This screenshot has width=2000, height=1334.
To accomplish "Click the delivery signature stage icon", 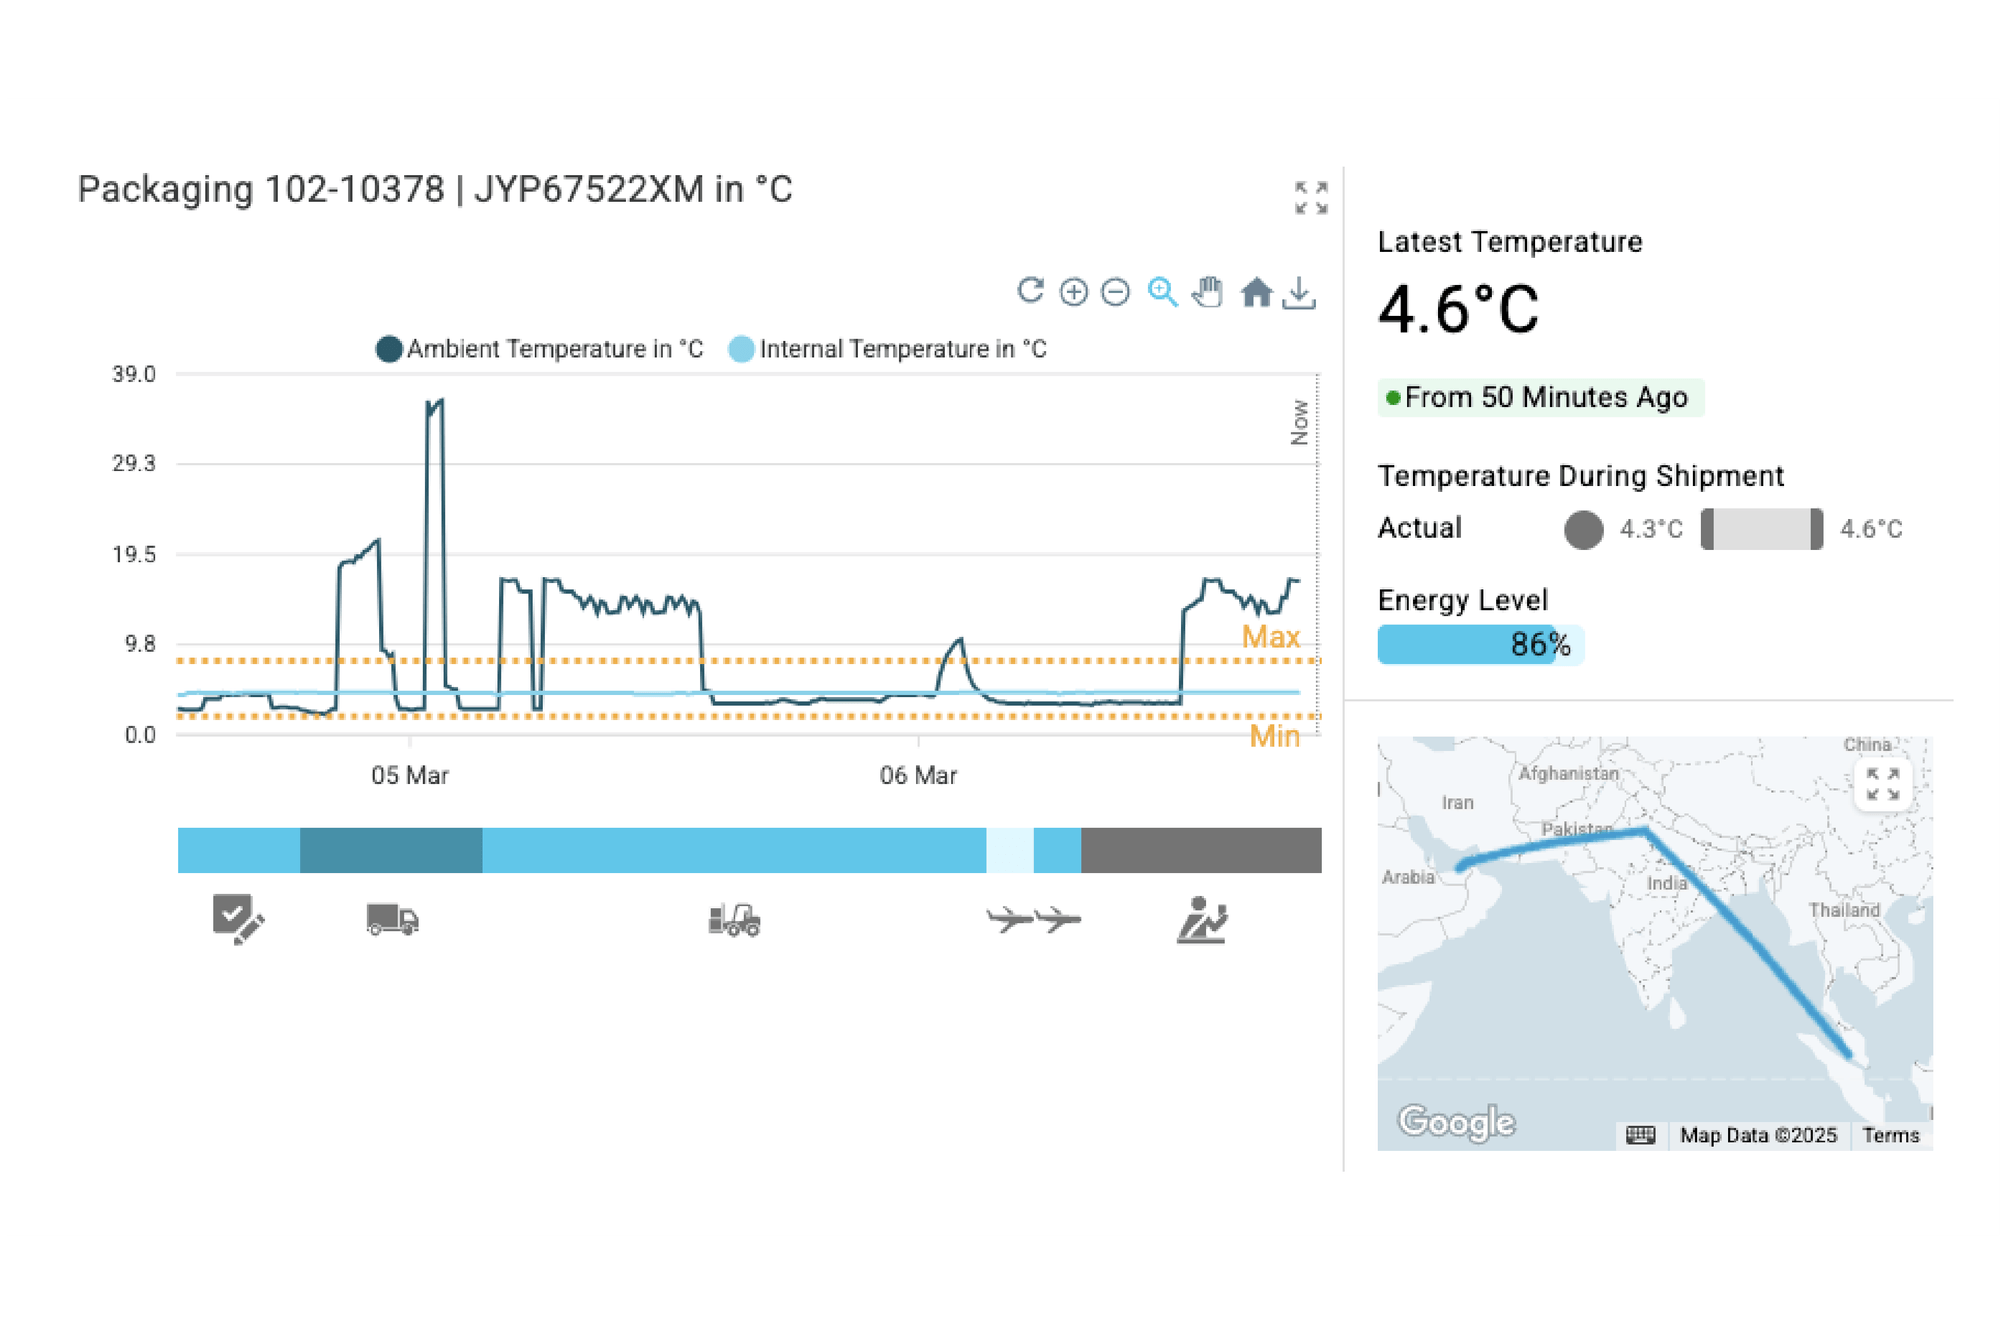I will pos(1201,920).
